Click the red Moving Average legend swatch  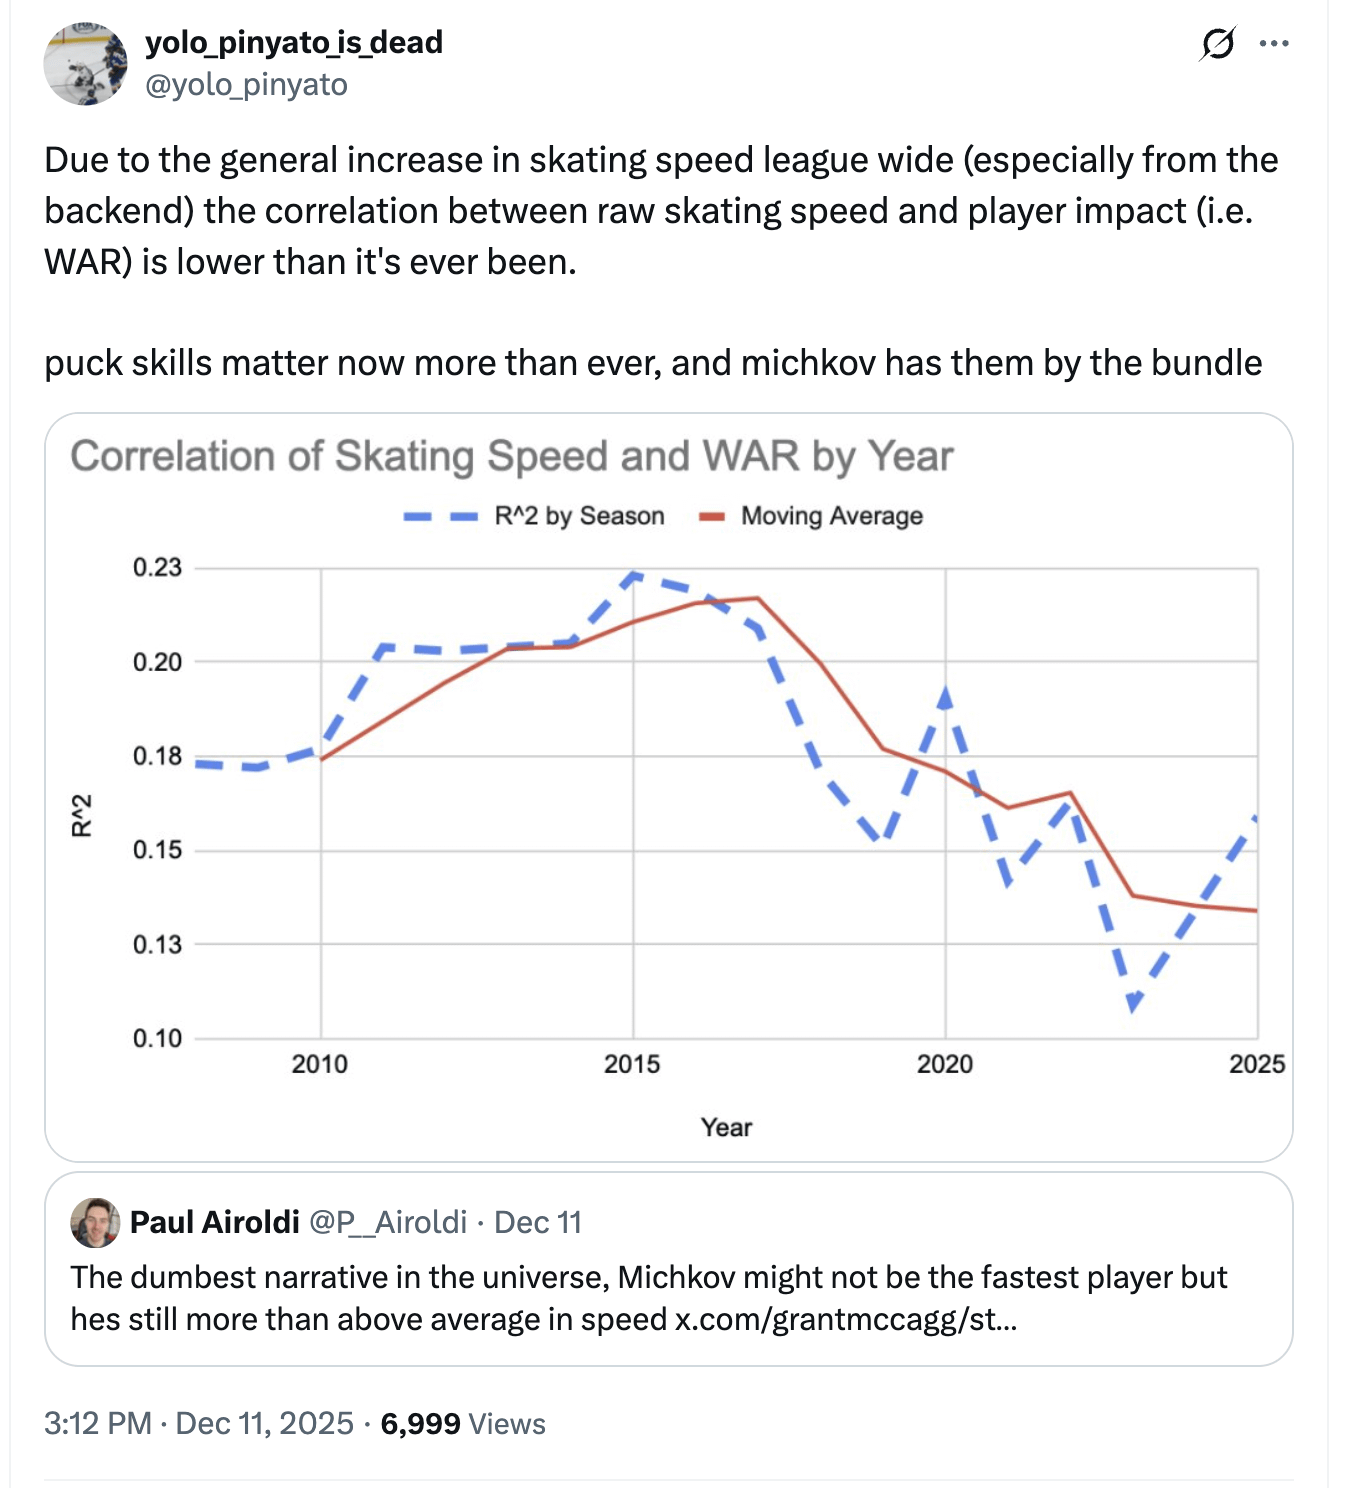[x=712, y=517]
